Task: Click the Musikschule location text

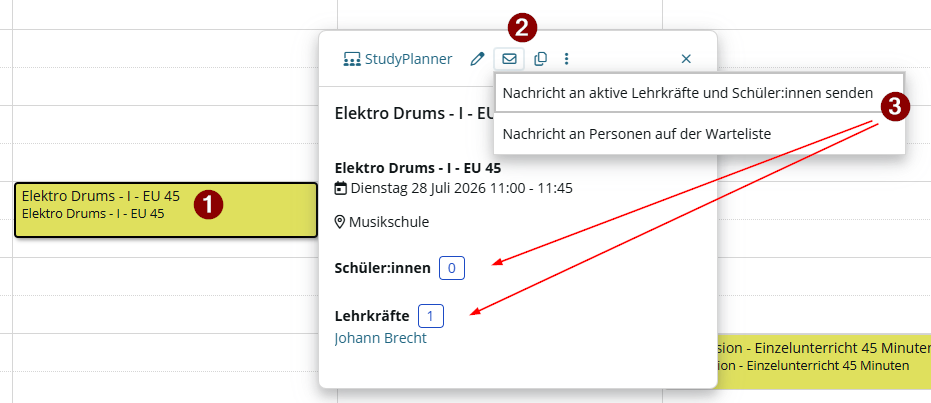Action: 389,223
